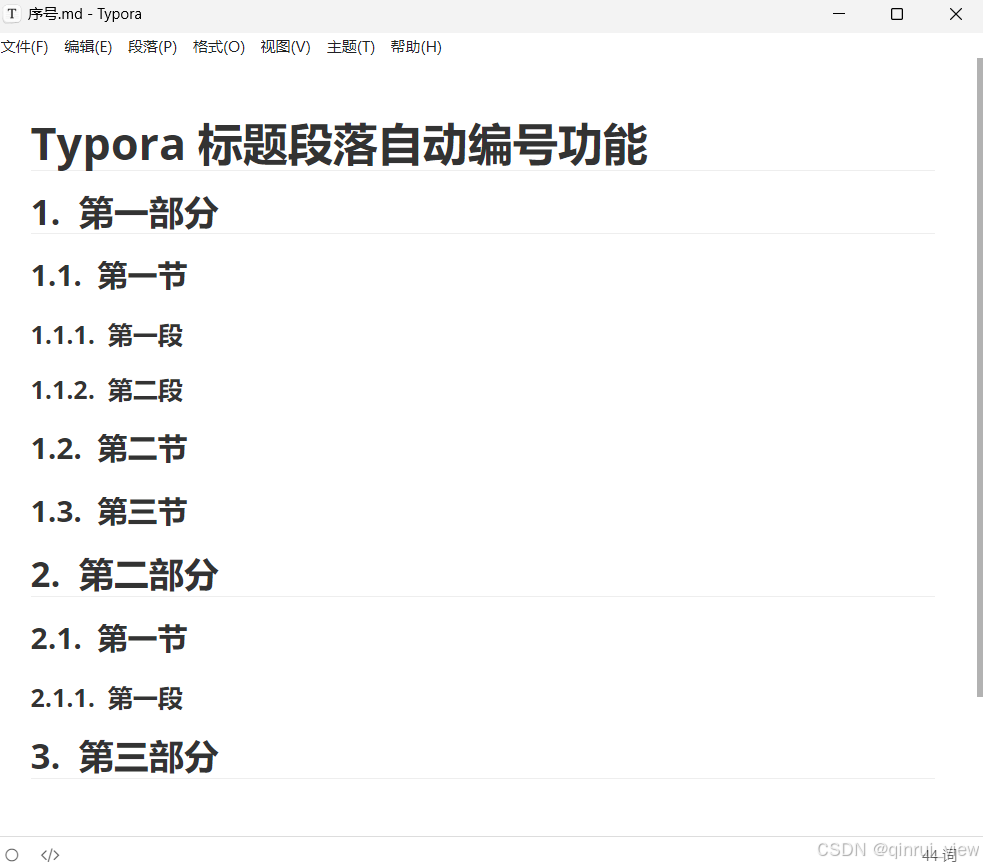
Task: Click heading 1.3. 第三节
Action: click(109, 512)
